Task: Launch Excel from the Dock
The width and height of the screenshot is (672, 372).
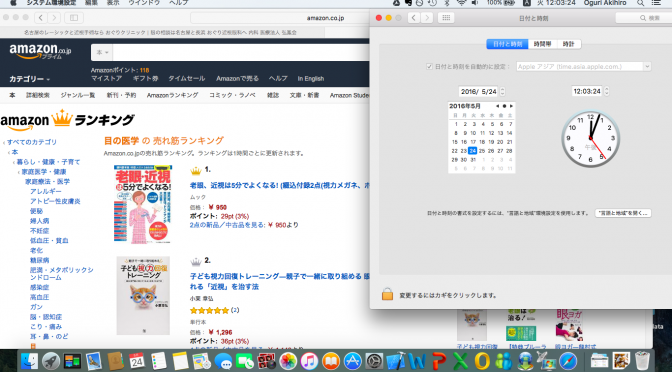Action: [460, 361]
